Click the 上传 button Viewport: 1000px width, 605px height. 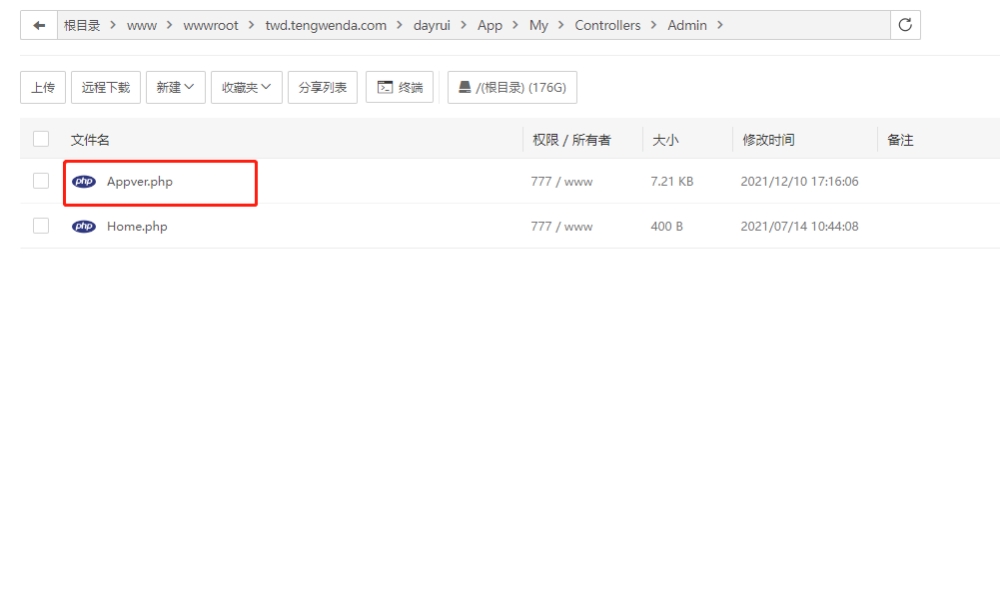(43, 87)
